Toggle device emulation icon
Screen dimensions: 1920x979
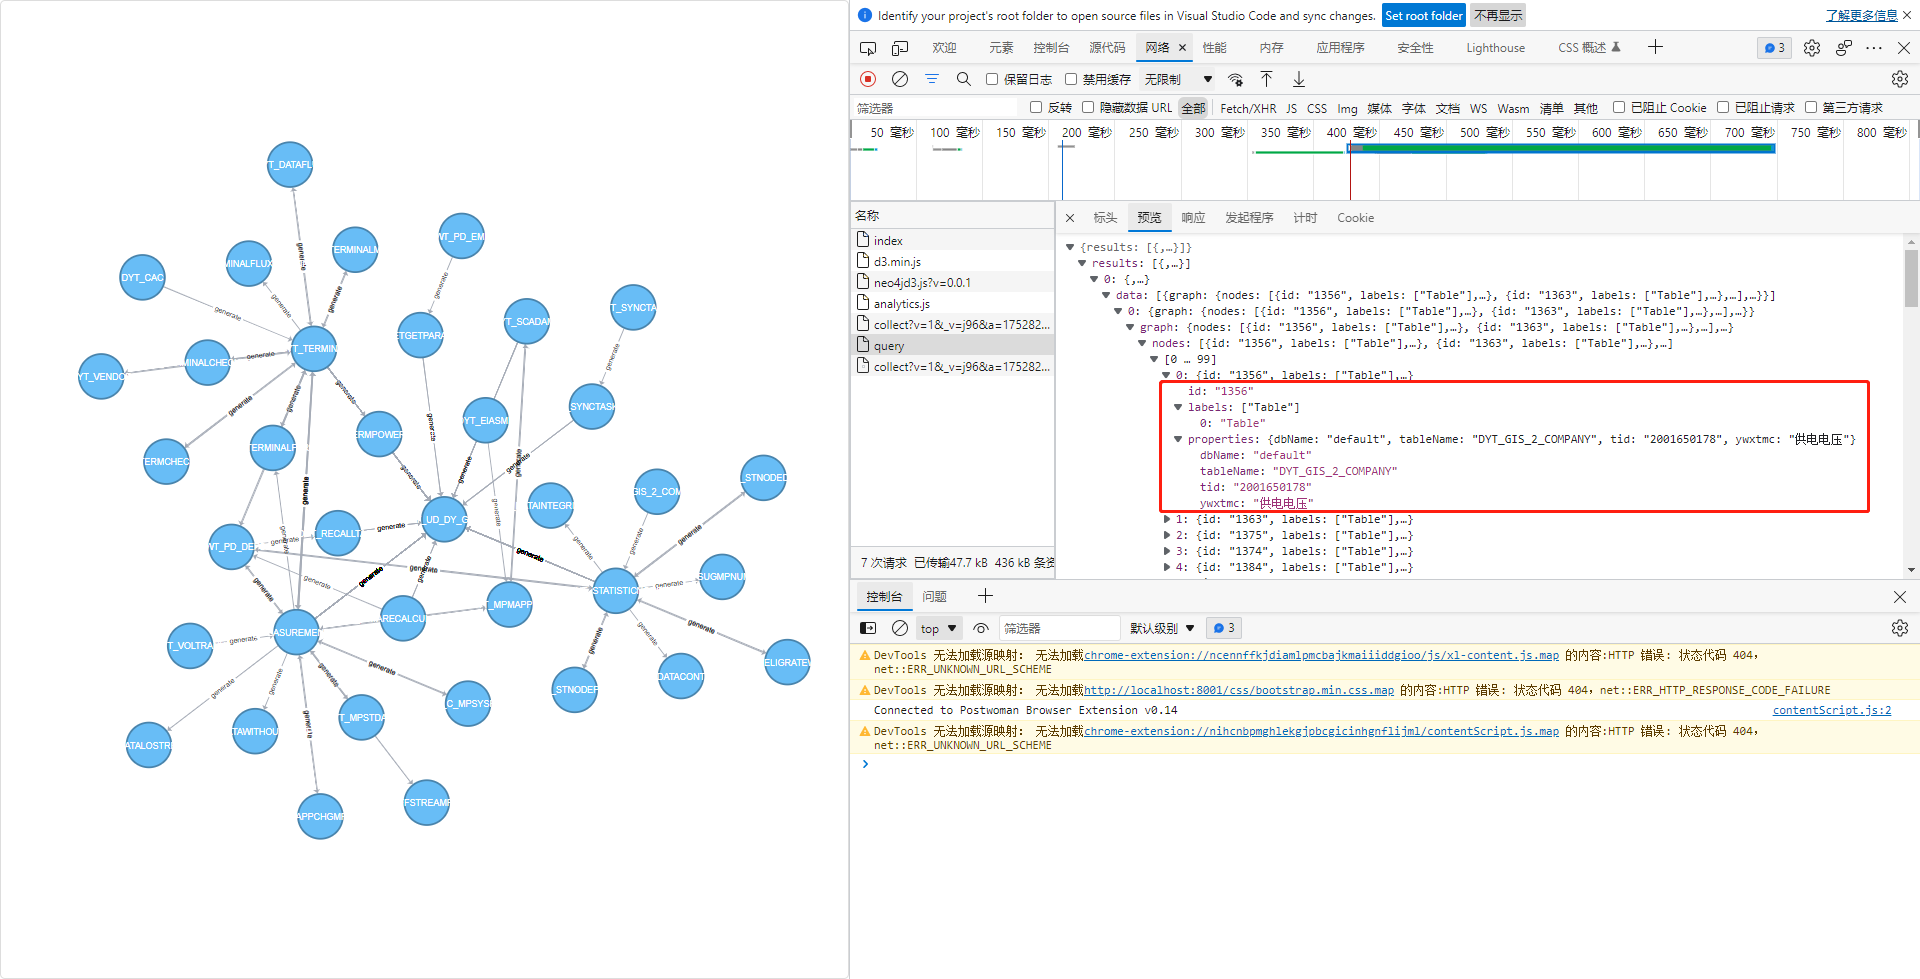coord(900,48)
